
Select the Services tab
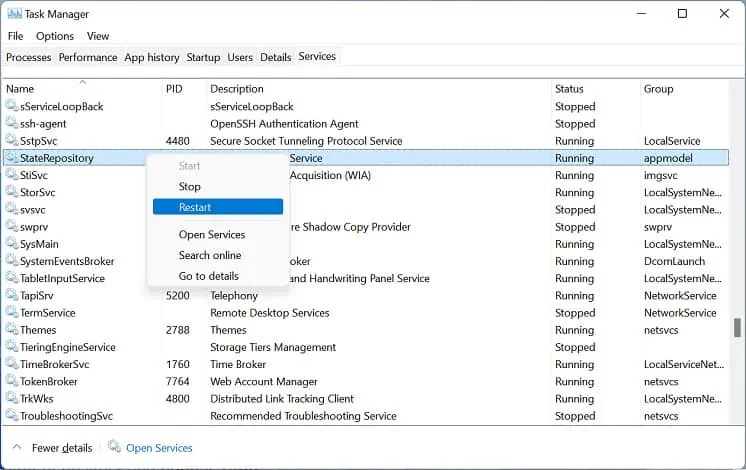317,57
